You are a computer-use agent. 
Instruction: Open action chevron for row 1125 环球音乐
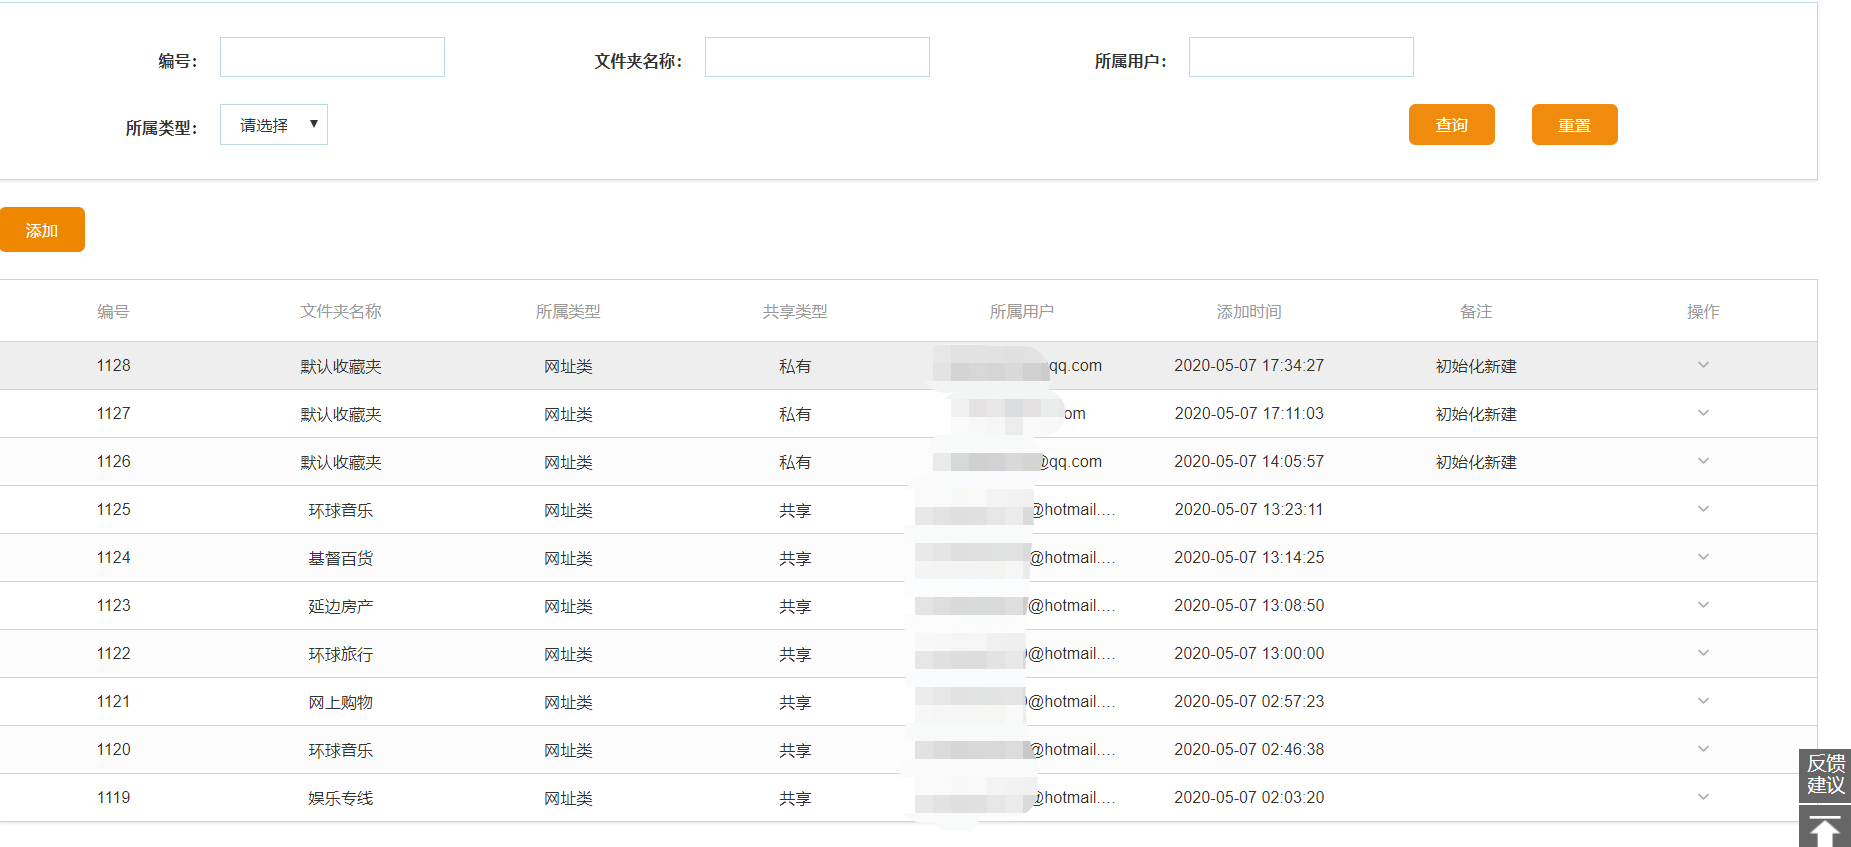click(x=1703, y=509)
